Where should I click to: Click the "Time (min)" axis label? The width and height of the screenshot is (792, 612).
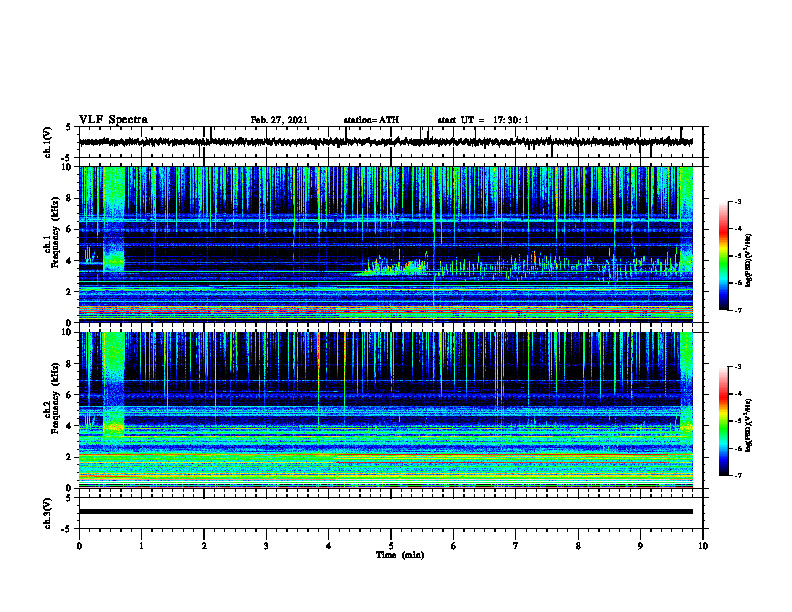400,555
